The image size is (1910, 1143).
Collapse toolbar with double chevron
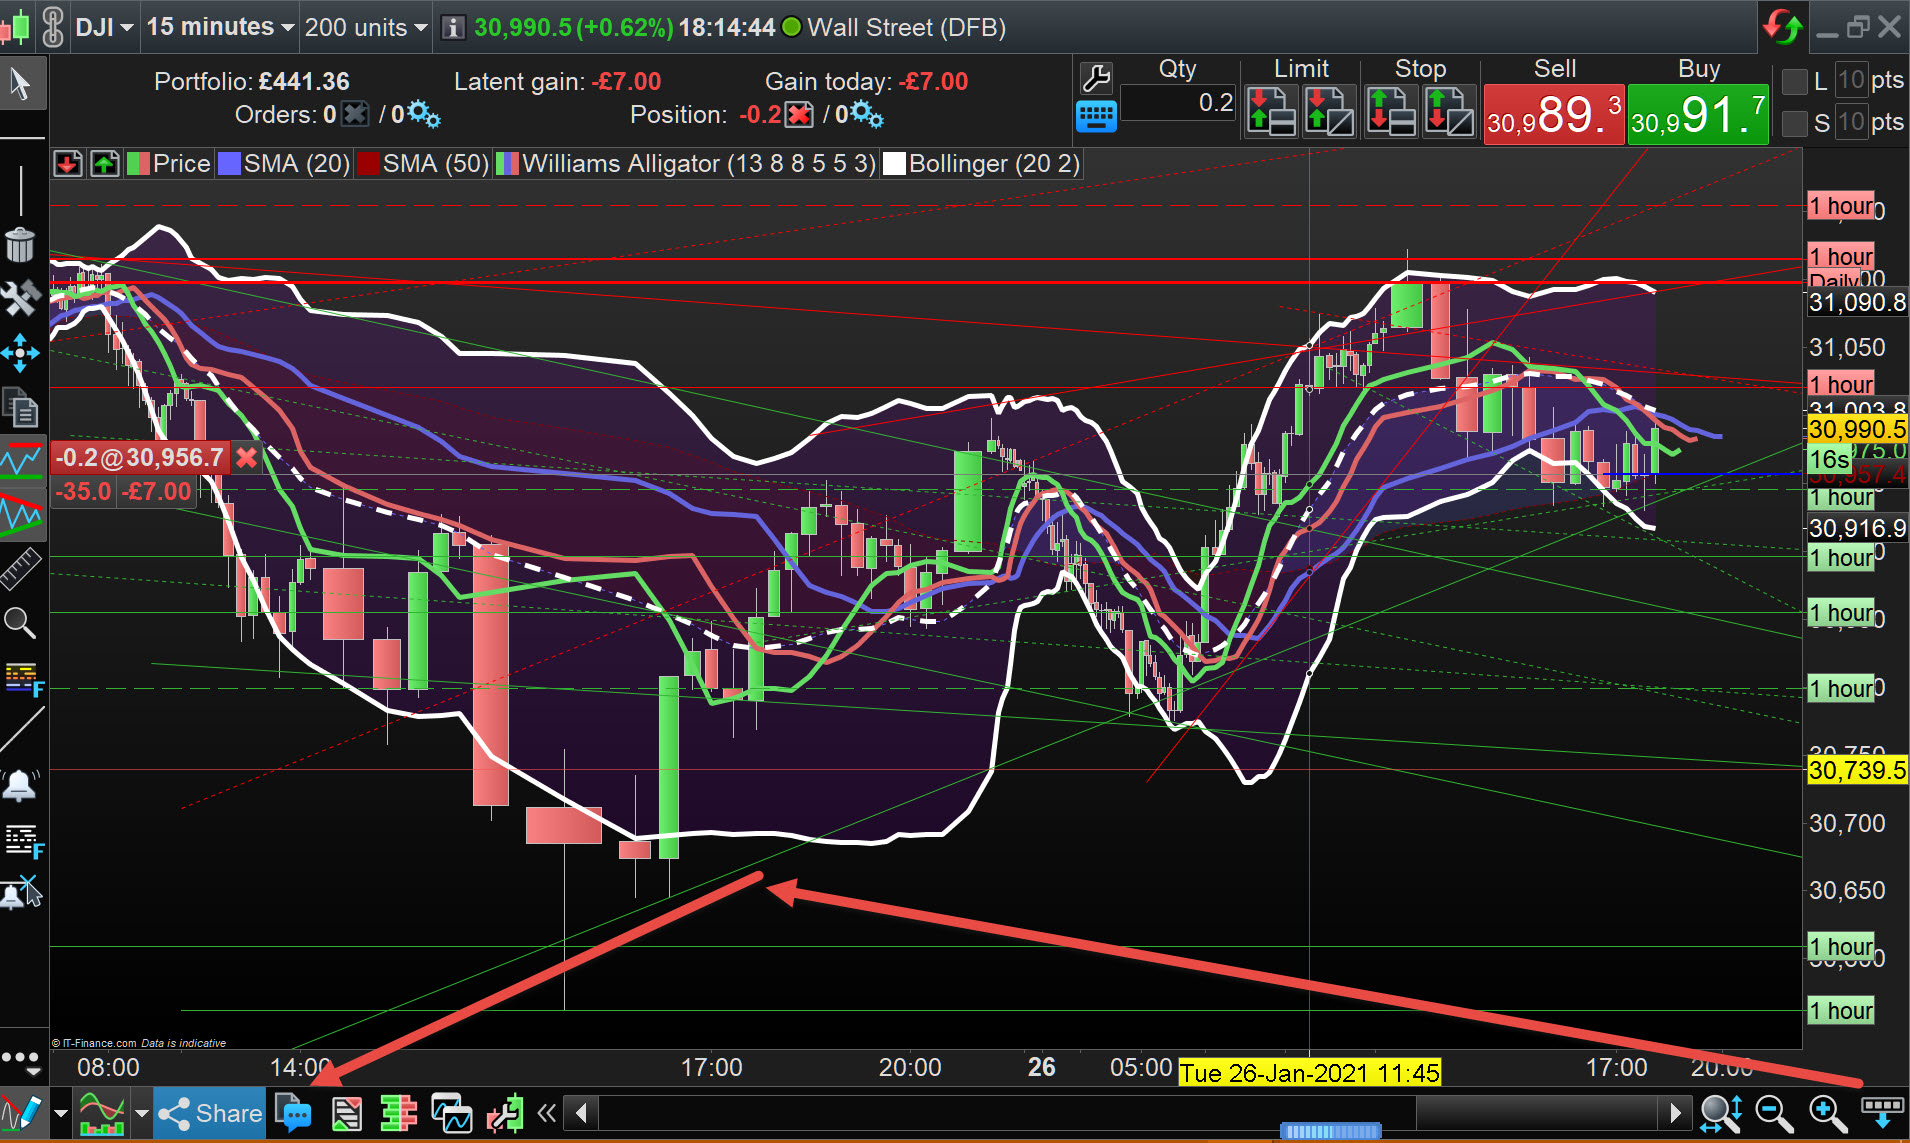[546, 1112]
